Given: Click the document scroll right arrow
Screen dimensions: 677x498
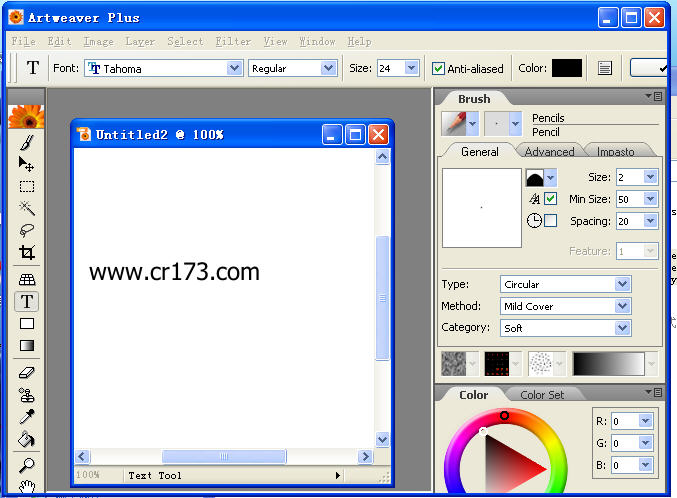Looking at the screenshot, I should click(365, 457).
